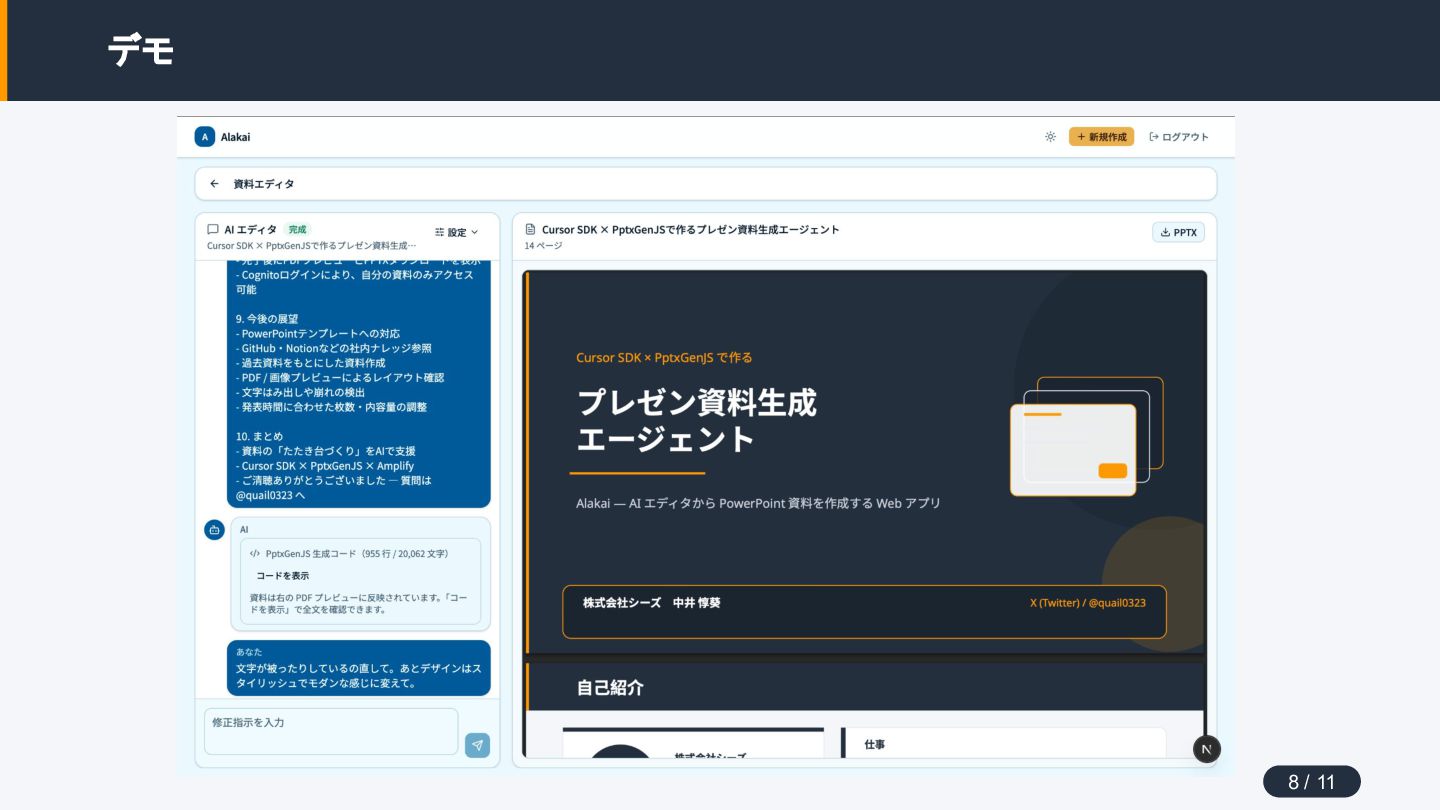This screenshot has height=810, width=1440.
Task: Click the あなた message bubble label
Action: pos(249,652)
